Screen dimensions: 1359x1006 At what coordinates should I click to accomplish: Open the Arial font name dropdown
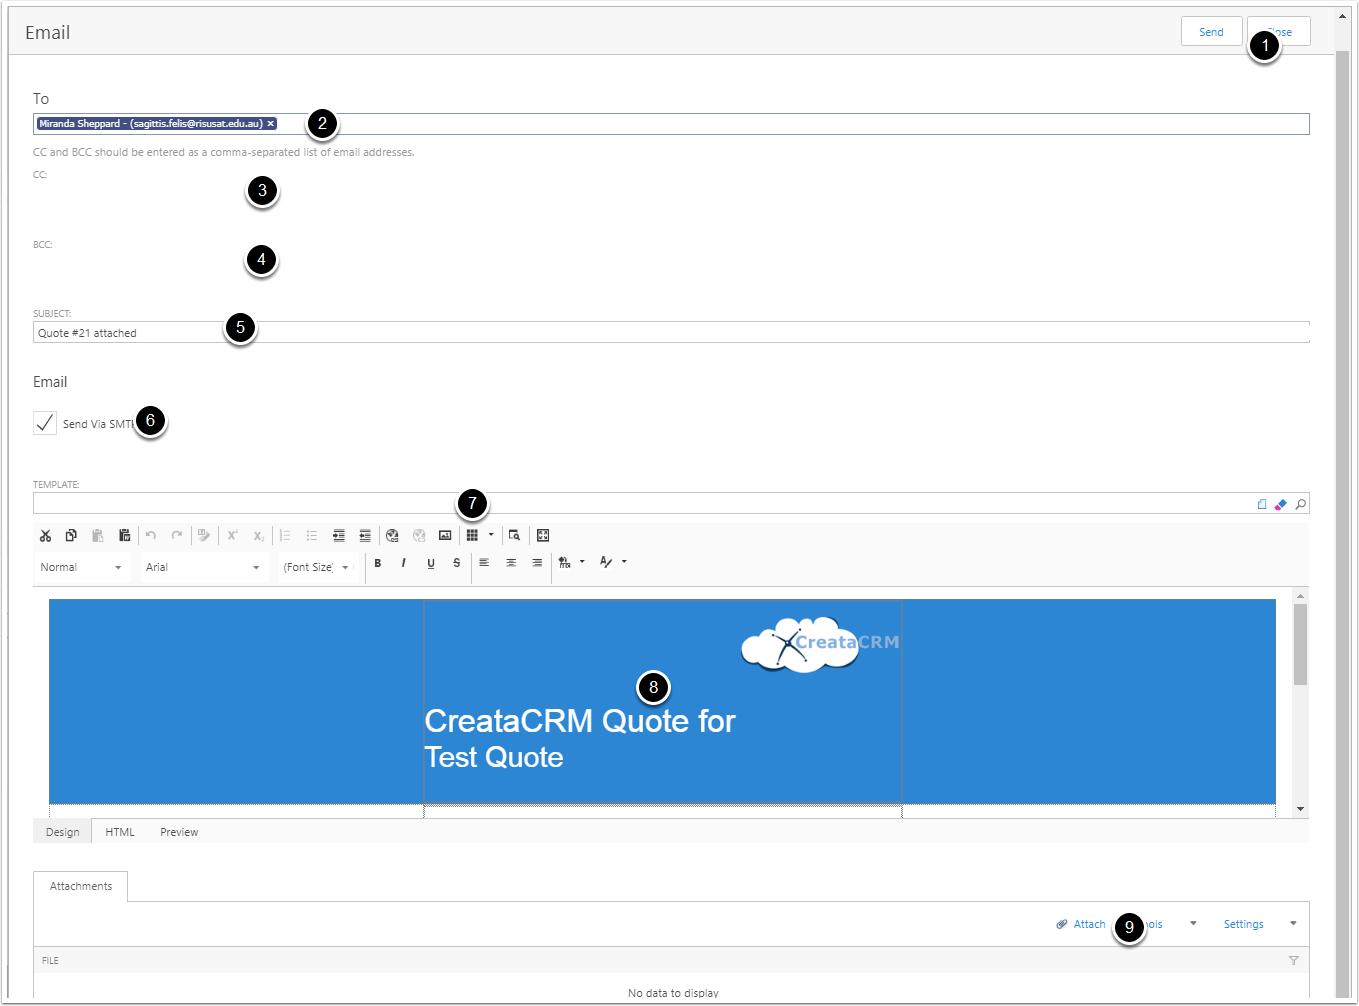coord(202,567)
